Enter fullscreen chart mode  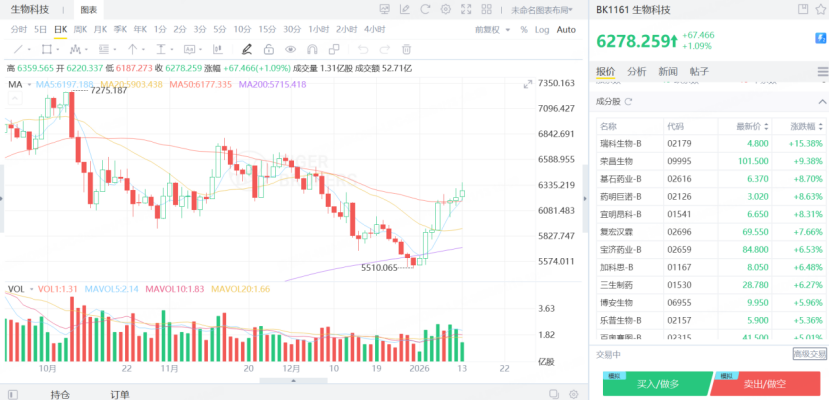point(466,9)
